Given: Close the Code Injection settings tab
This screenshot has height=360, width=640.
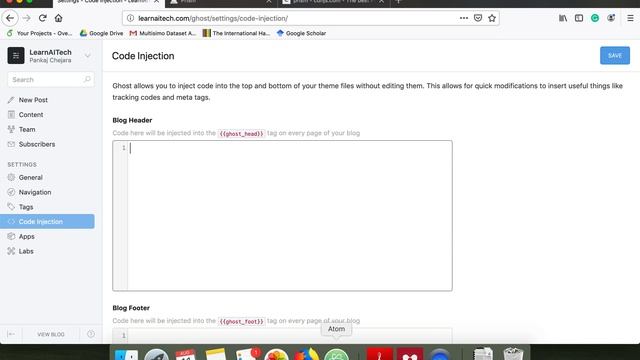Looking at the screenshot, I should point(157,2).
